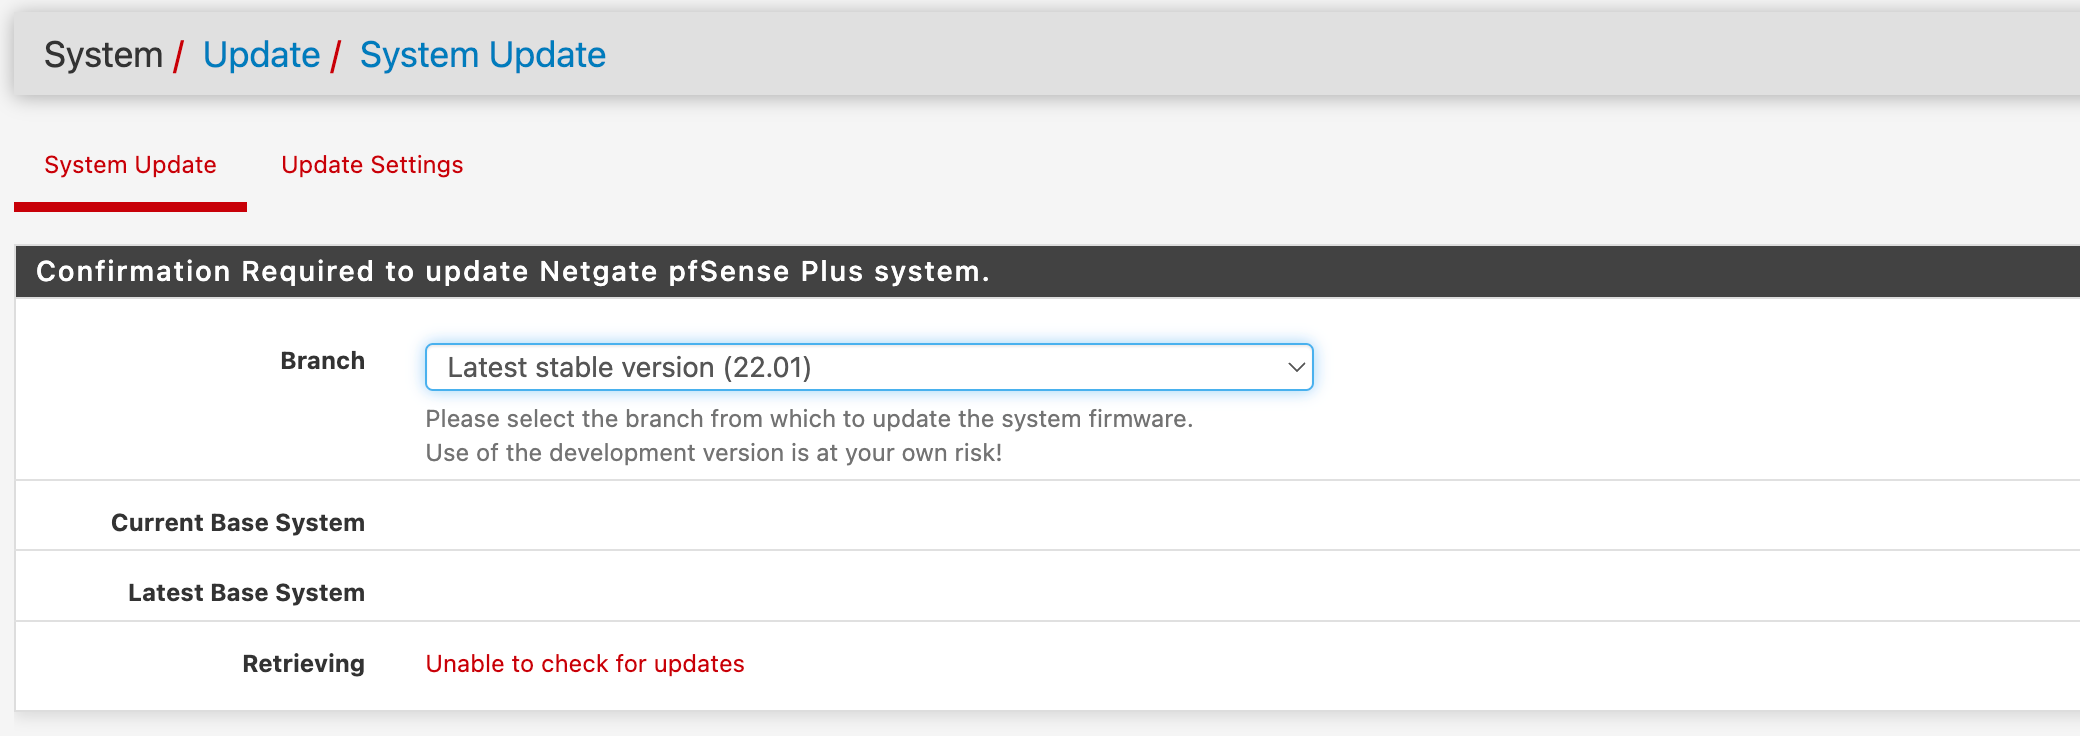Click the development version risk warning text
This screenshot has width=2080, height=736.
pyautogui.click(x=713, y=453)
